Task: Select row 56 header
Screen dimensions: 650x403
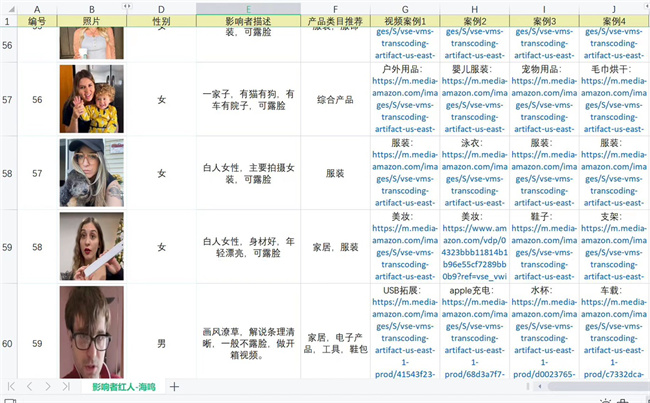Action: (8, 45)
